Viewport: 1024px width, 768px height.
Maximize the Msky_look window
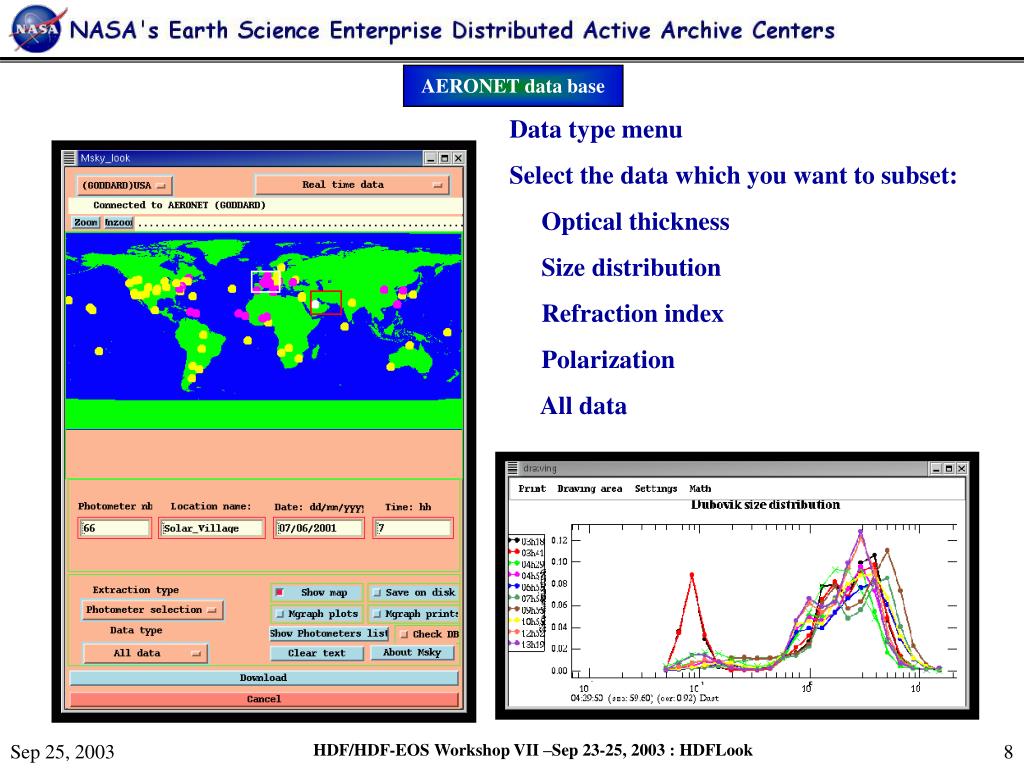445,158
